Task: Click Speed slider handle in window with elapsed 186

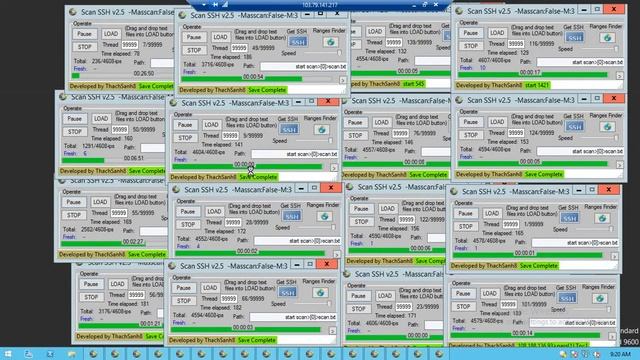Action: [339, 53]
